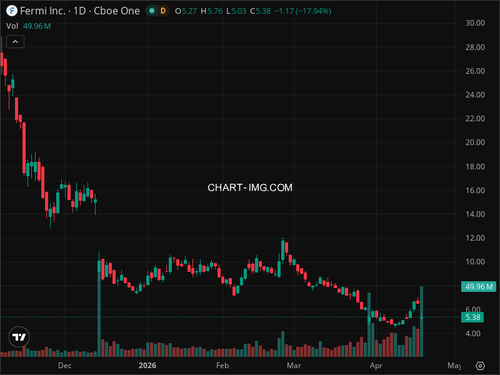Click the latest tall volume bar
This screenshot has width=500, height=375.
pyautogui.click(x=421, y=321)
